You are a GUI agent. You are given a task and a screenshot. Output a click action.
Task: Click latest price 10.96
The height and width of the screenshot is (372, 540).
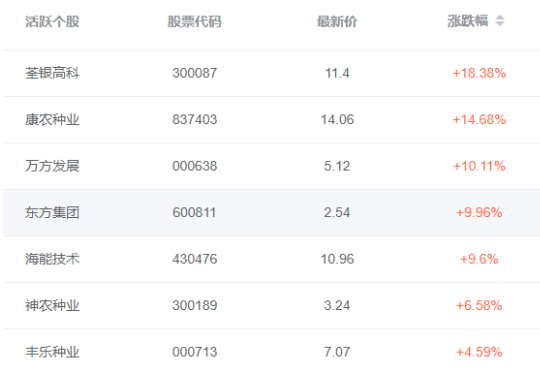point(337,259)
